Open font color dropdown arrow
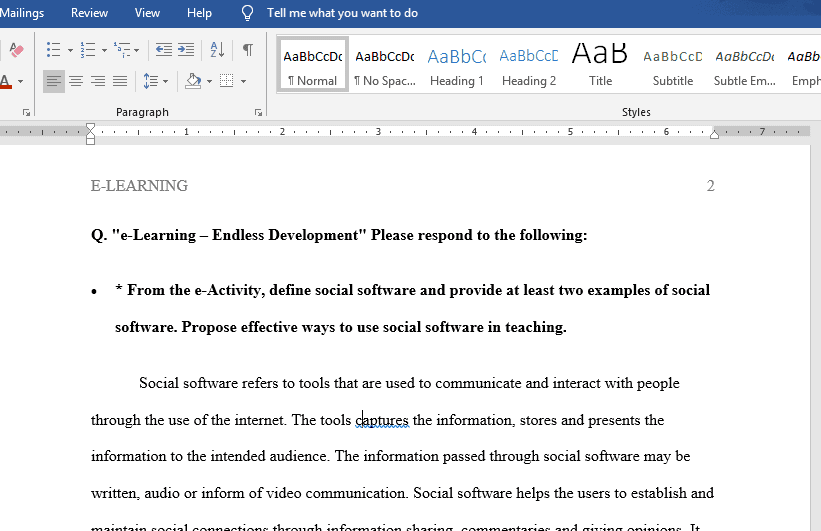821x531 pixels. click(x=20, y=81)
